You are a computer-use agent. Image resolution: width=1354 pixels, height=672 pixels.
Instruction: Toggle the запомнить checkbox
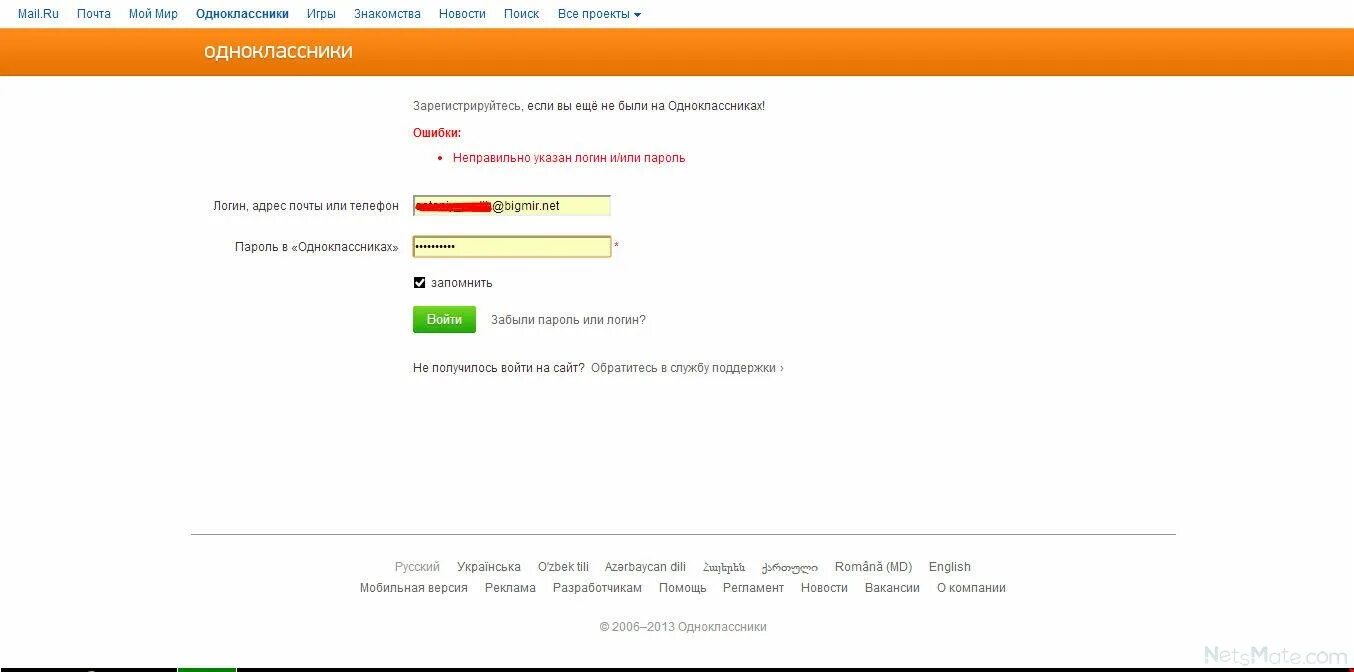pos(419,283)
